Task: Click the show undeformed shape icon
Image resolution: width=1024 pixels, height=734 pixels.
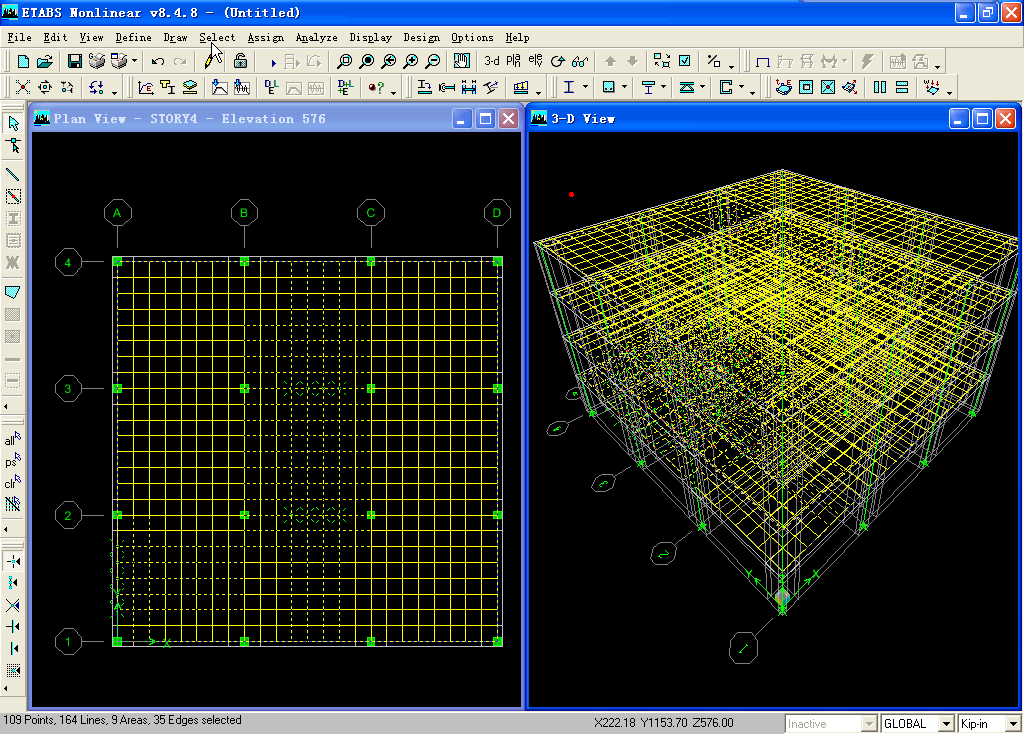Action: (x=762, y=61)
